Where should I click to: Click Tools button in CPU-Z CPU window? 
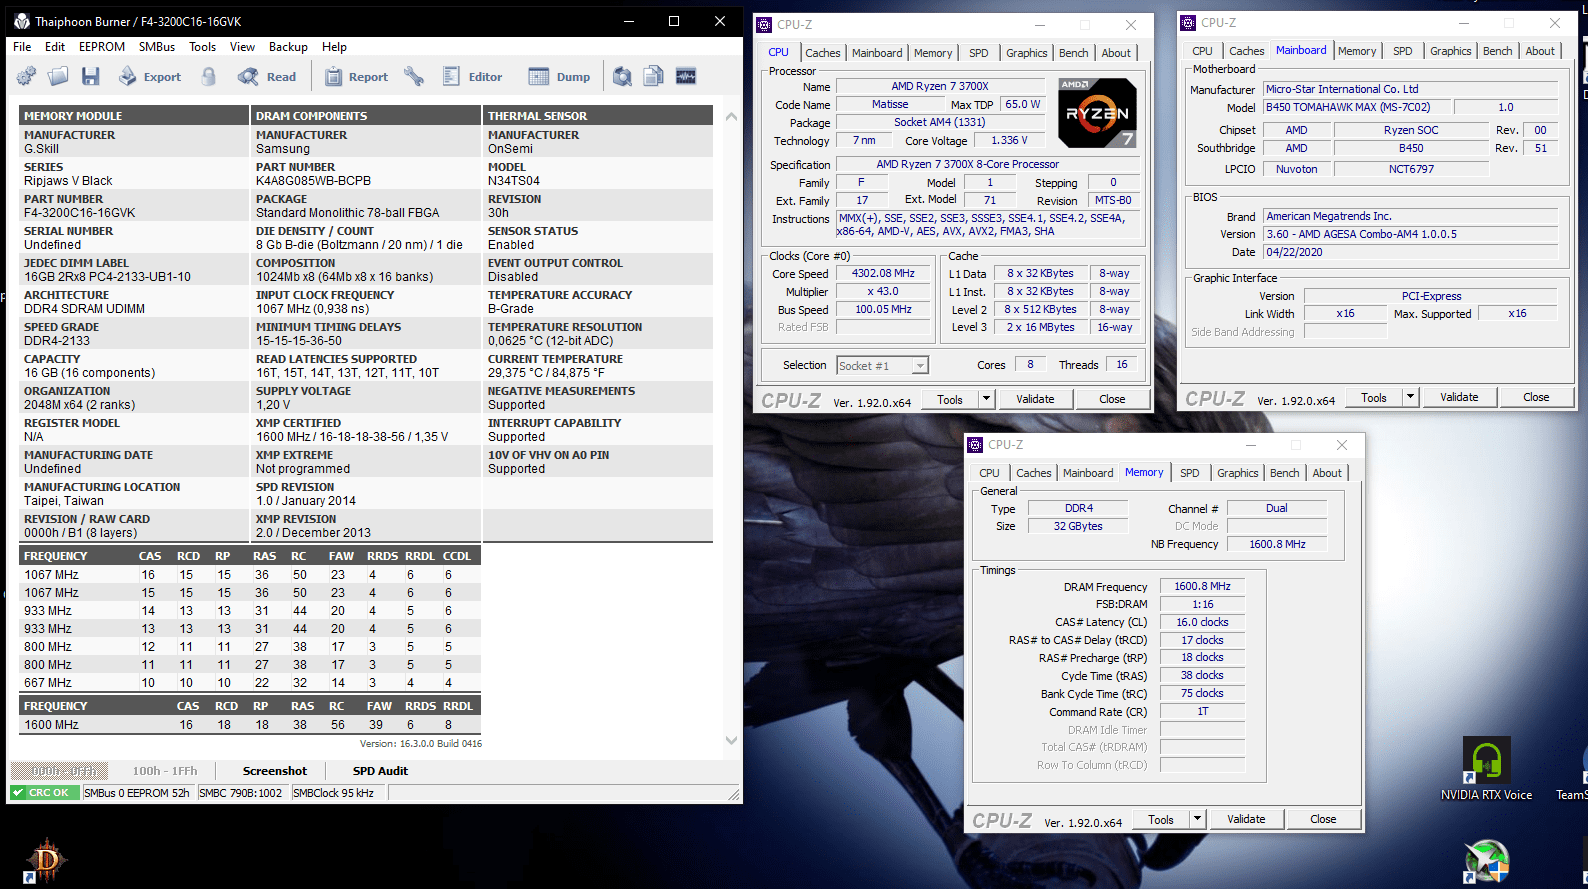point(950,399)
